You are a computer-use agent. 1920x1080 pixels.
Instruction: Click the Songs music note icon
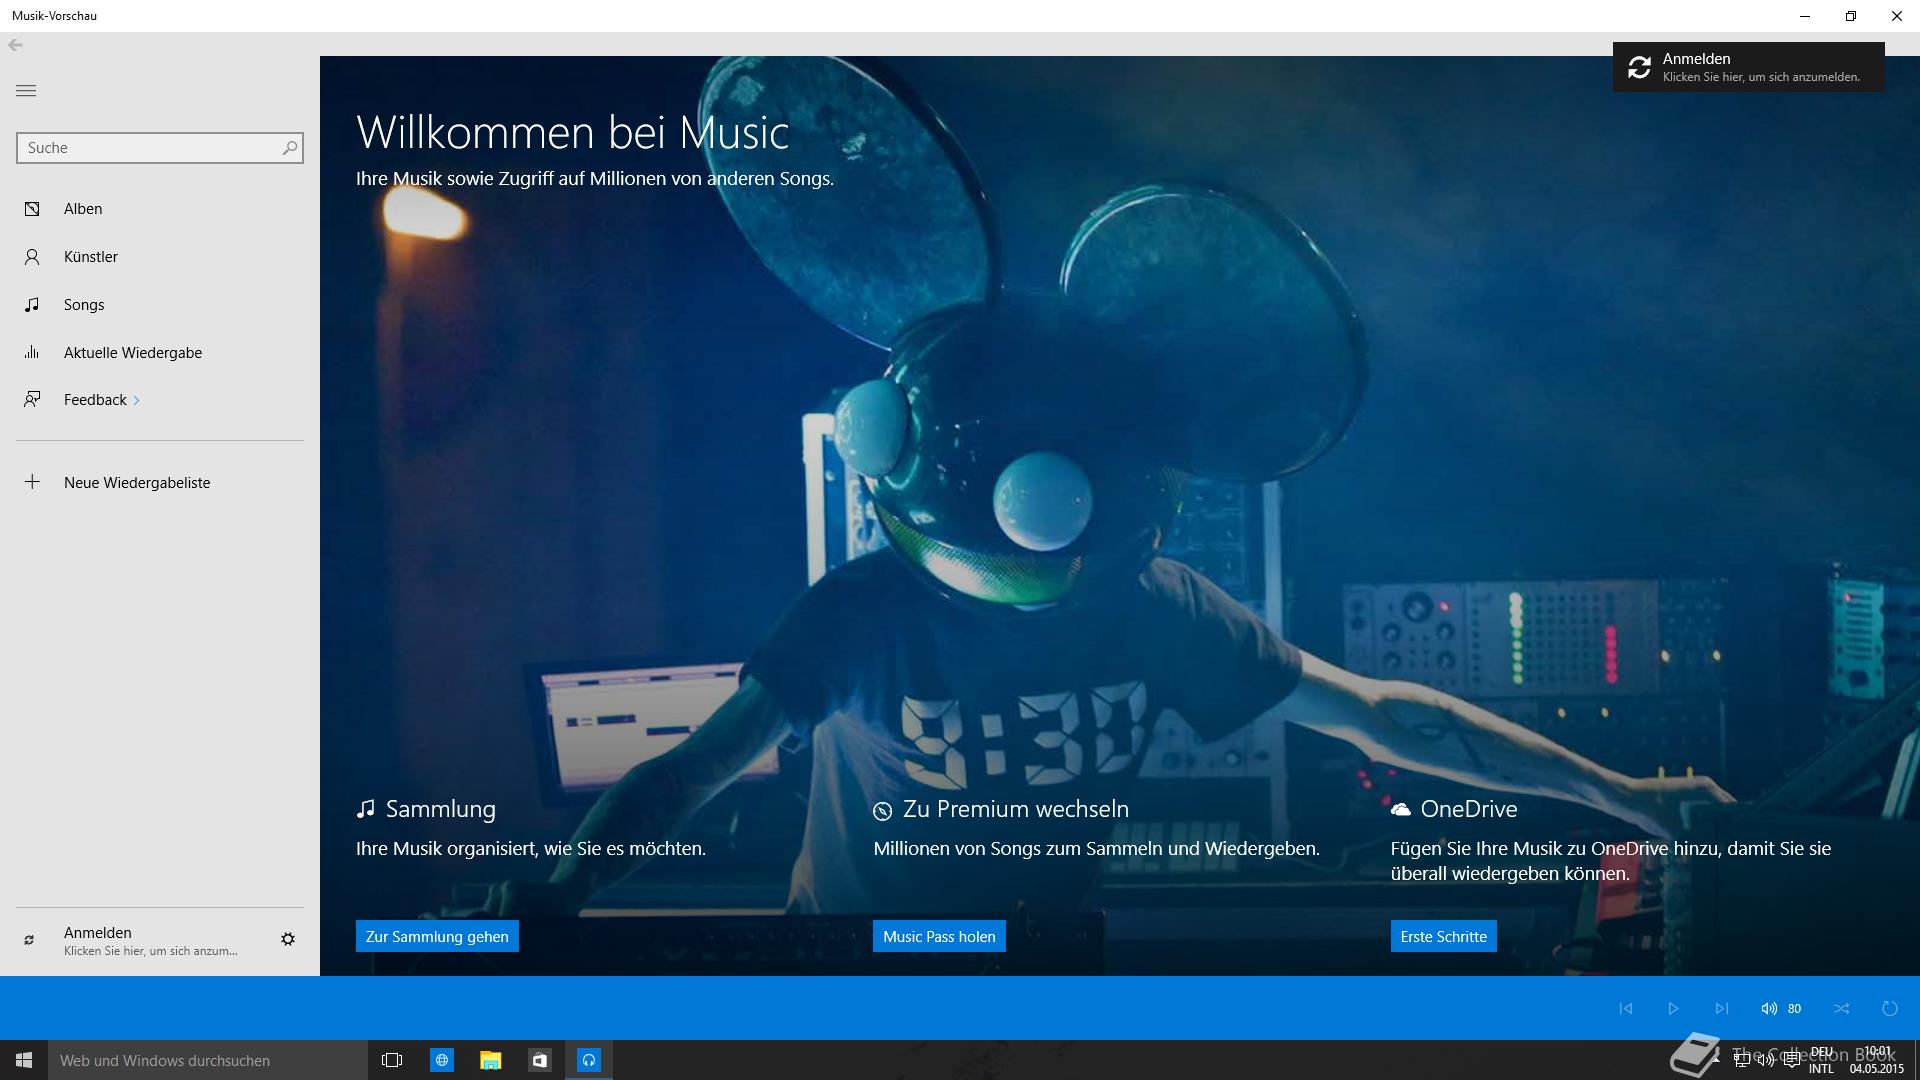pos(32,305)
